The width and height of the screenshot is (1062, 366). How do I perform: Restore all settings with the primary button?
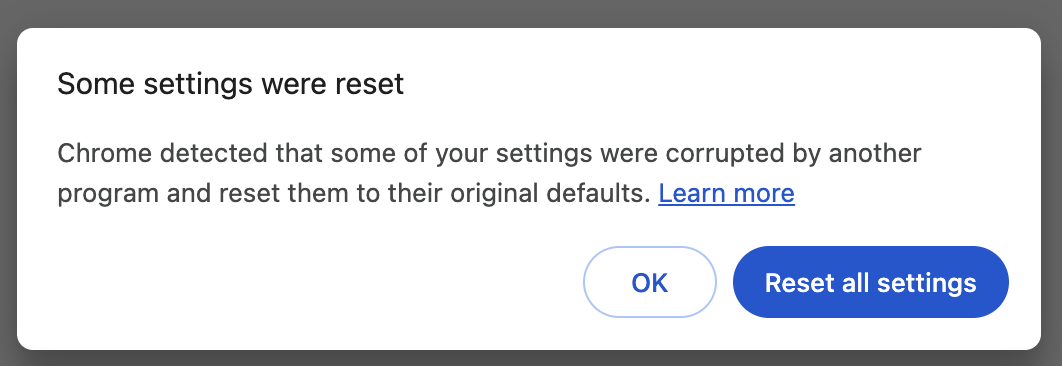coord(870,282)
